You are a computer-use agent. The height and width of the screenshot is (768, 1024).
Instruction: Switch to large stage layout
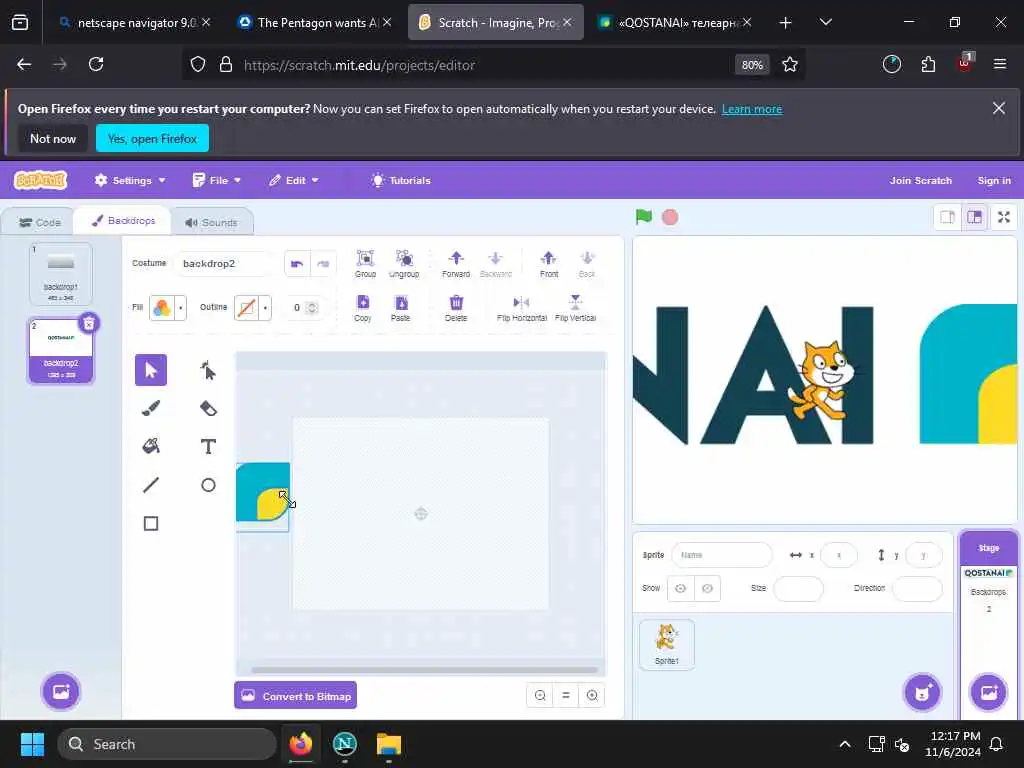(974, 217)
